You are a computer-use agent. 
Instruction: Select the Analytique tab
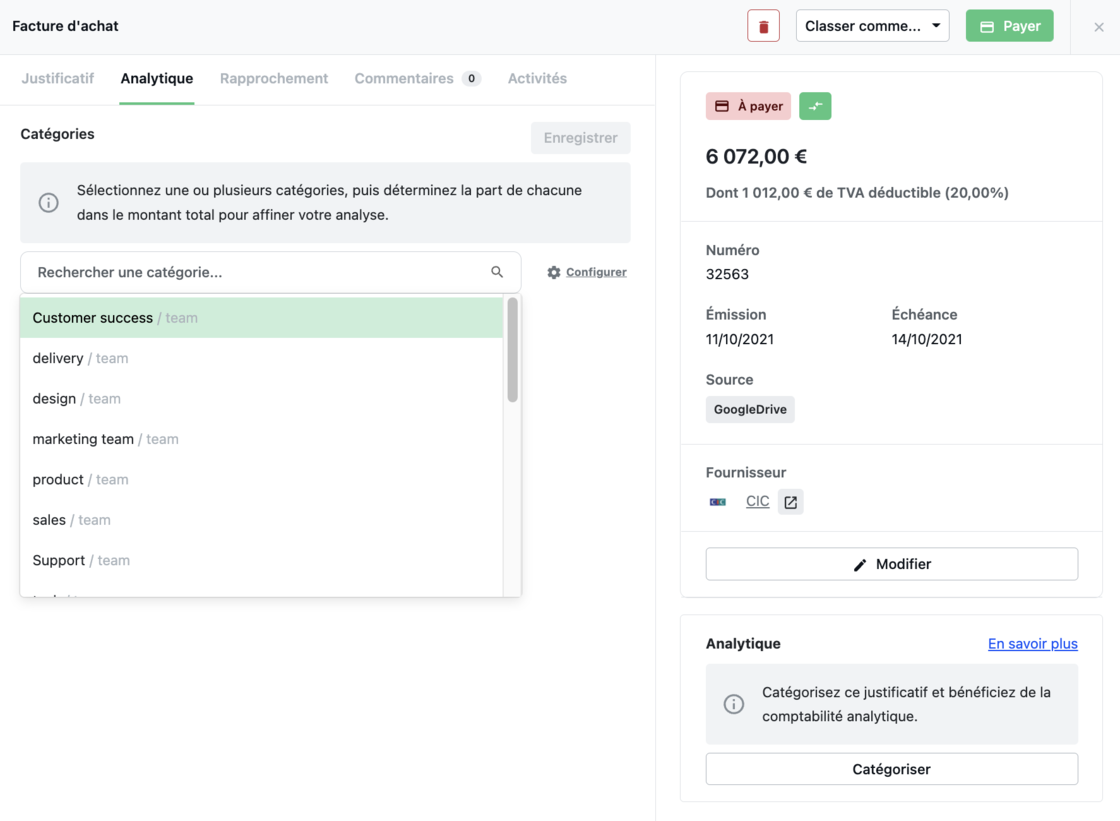coord(156,79)
